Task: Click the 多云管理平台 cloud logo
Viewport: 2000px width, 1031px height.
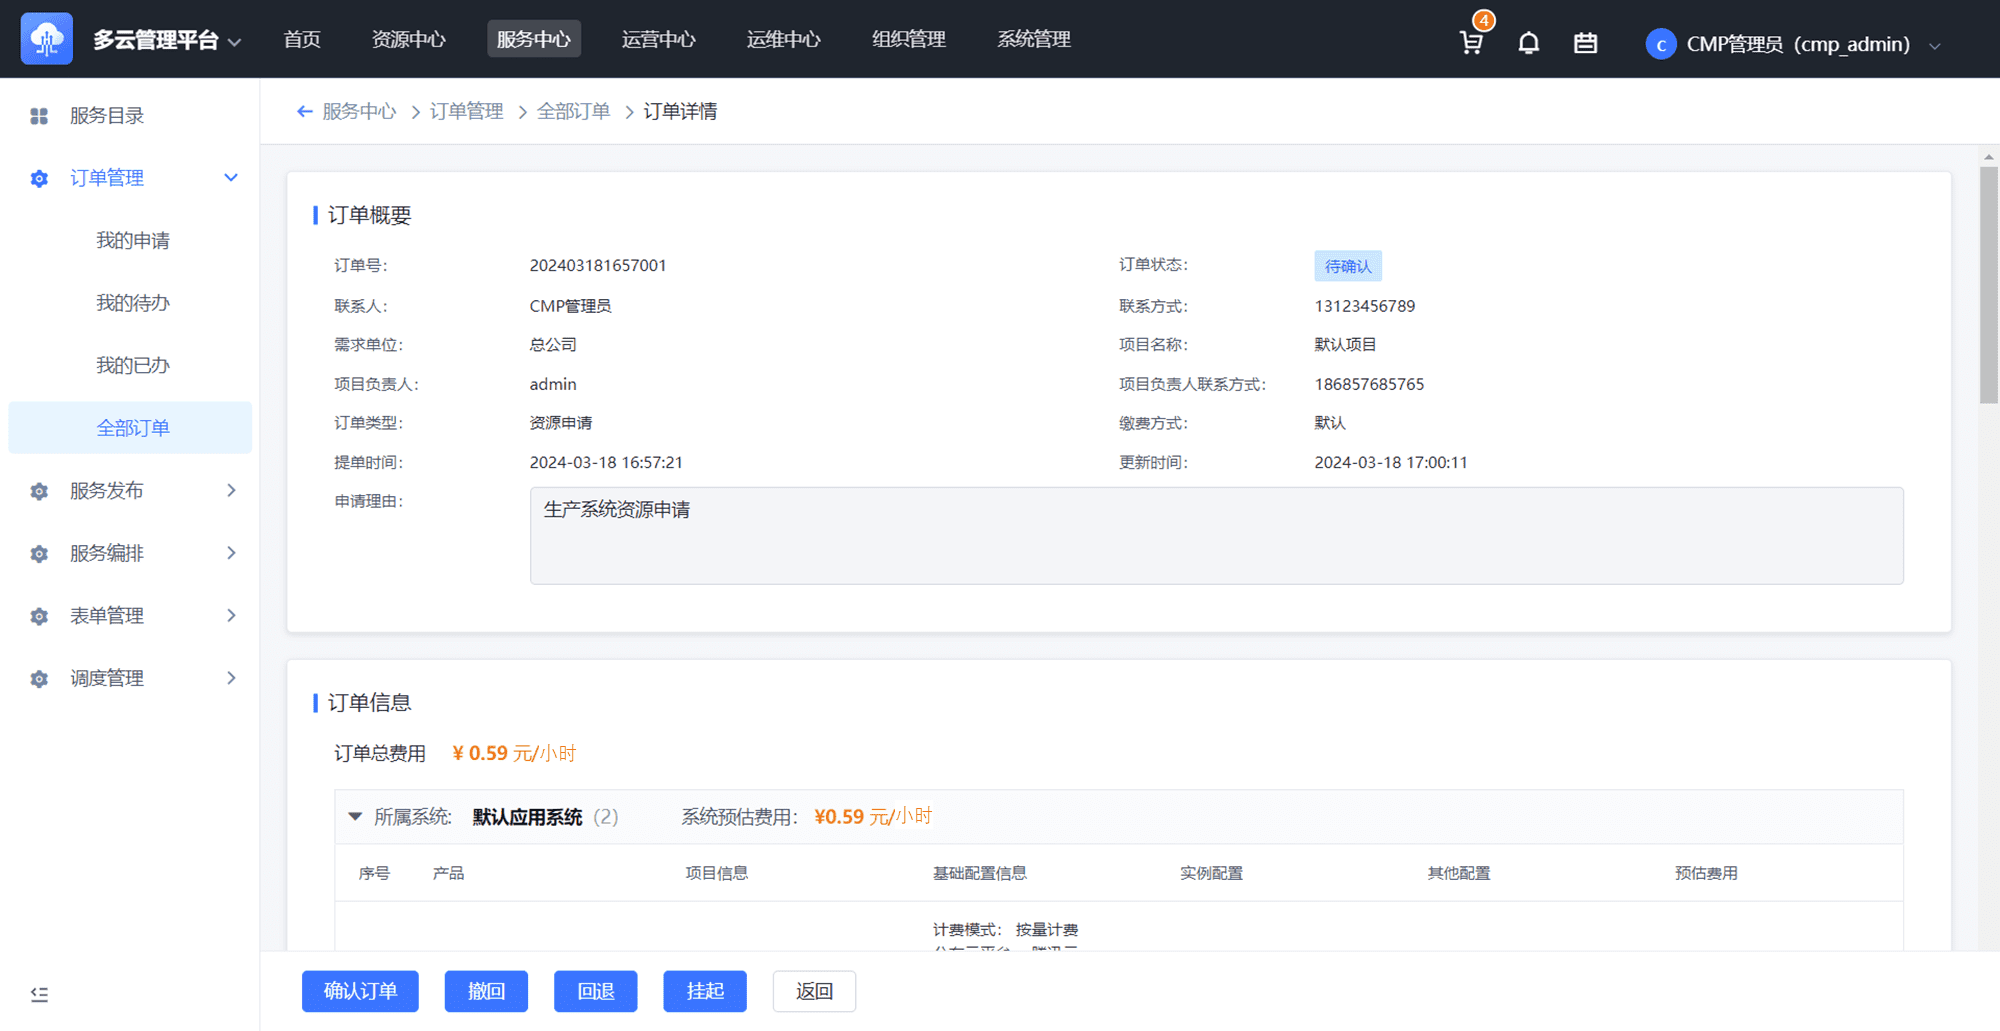Action: [x=46, y=38]
